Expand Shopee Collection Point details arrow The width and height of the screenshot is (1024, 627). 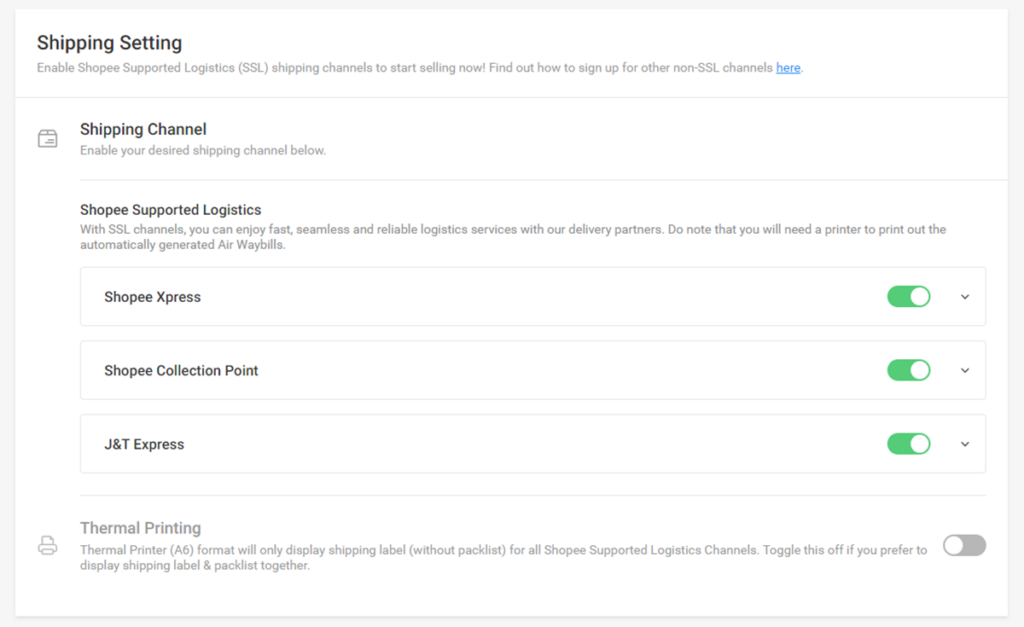(965, 370)
